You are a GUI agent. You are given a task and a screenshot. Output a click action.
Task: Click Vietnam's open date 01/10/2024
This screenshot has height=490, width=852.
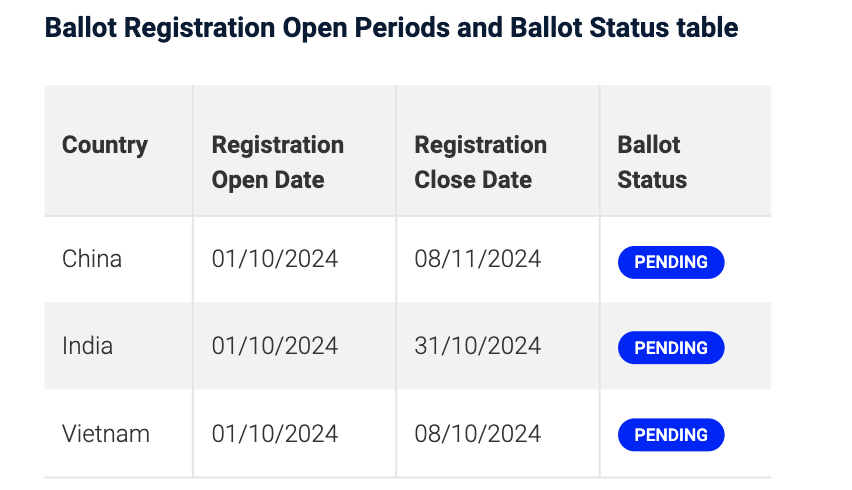tap(275, 434)
